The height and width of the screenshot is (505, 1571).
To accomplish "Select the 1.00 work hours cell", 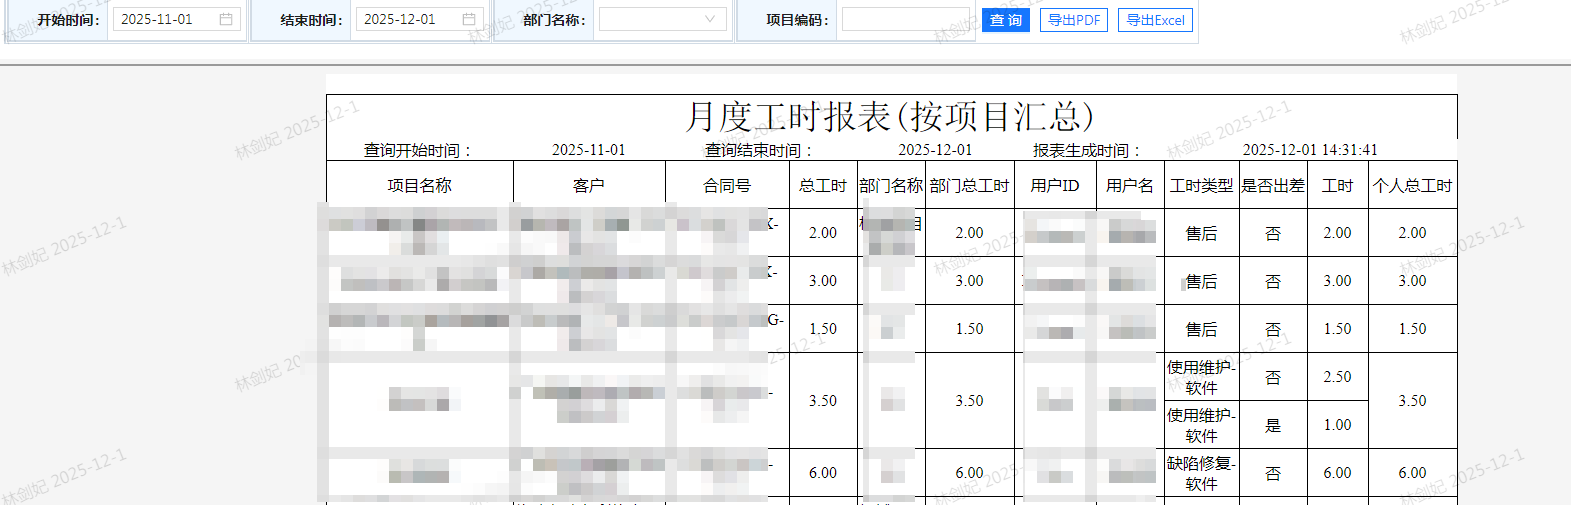I will [x=1337, y=425].
